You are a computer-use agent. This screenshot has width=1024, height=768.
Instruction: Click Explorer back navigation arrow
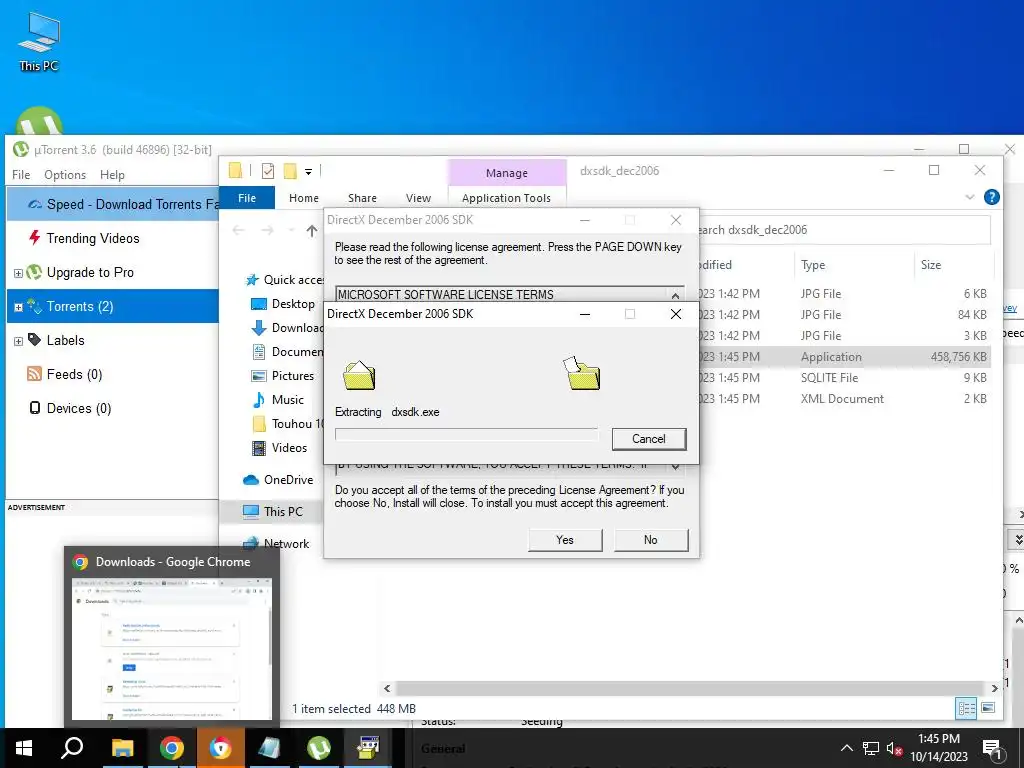pyautogui.click(x=238, y=230)
